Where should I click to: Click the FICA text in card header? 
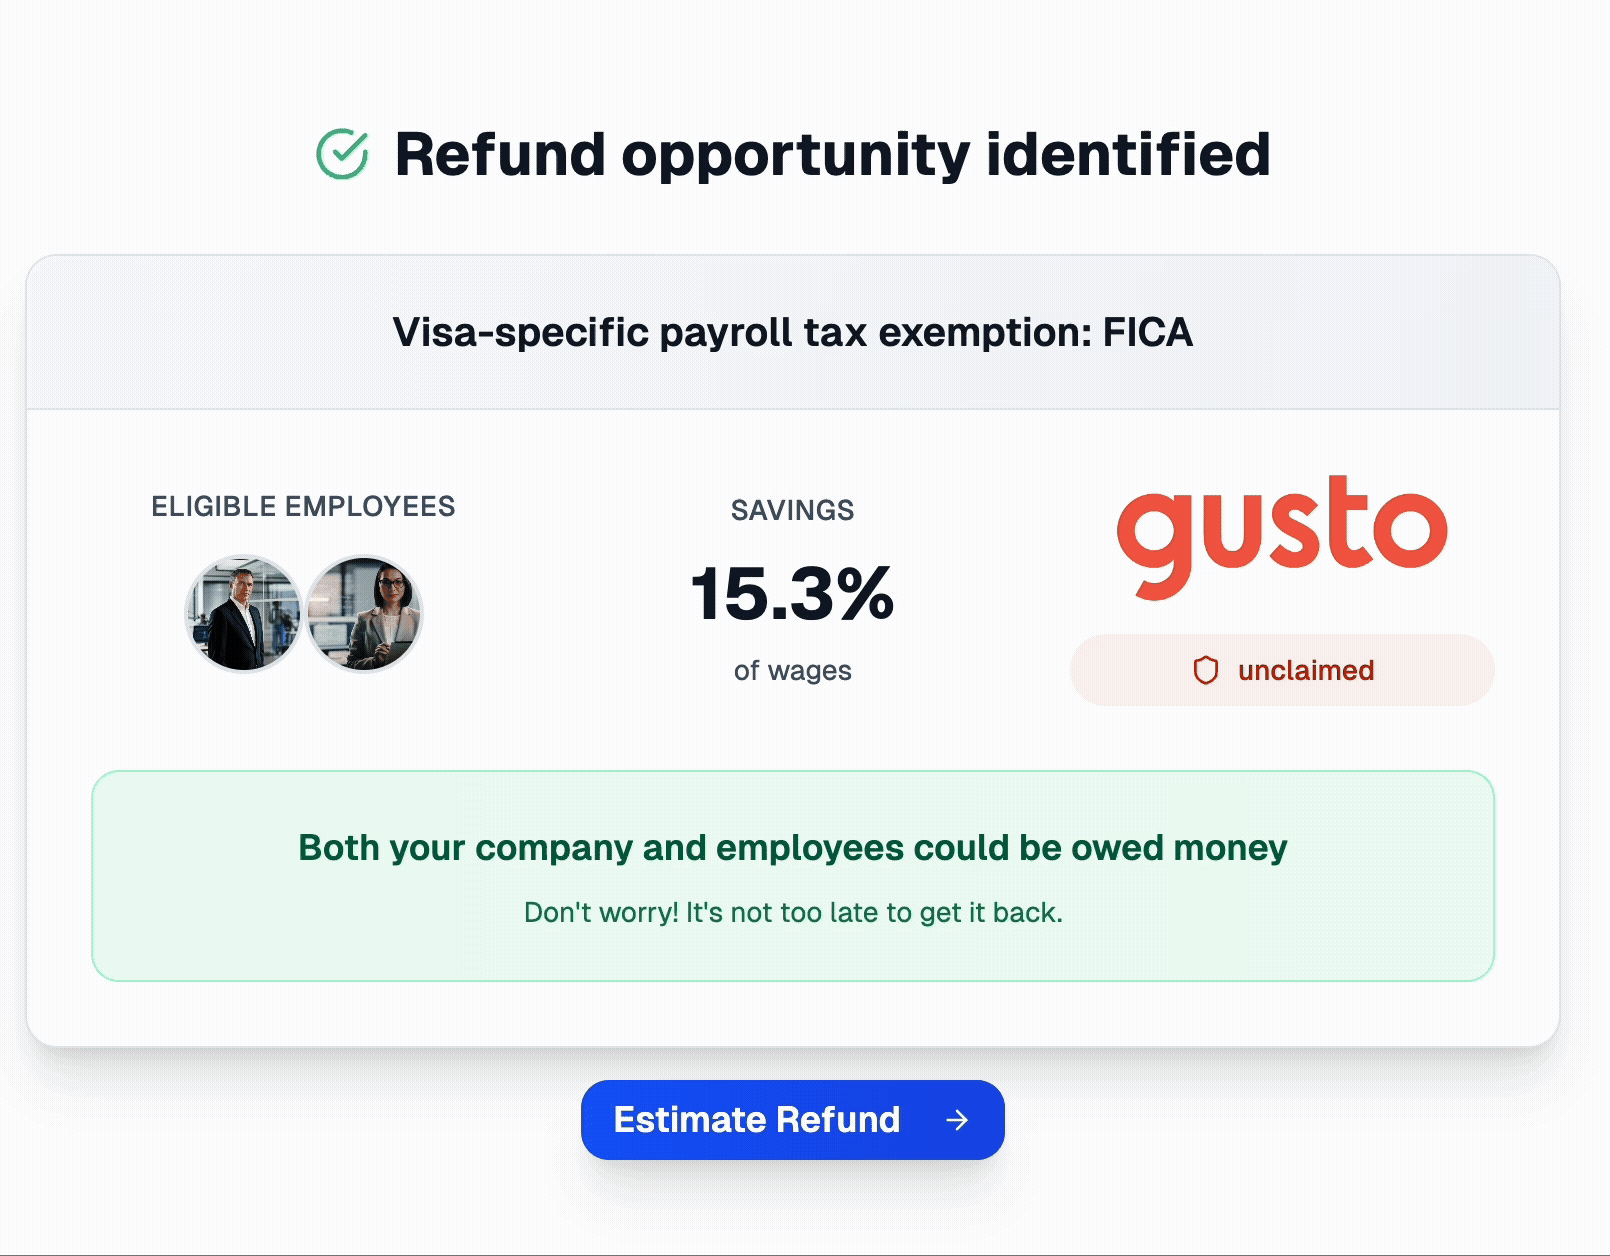click(x=1148, y=332)
